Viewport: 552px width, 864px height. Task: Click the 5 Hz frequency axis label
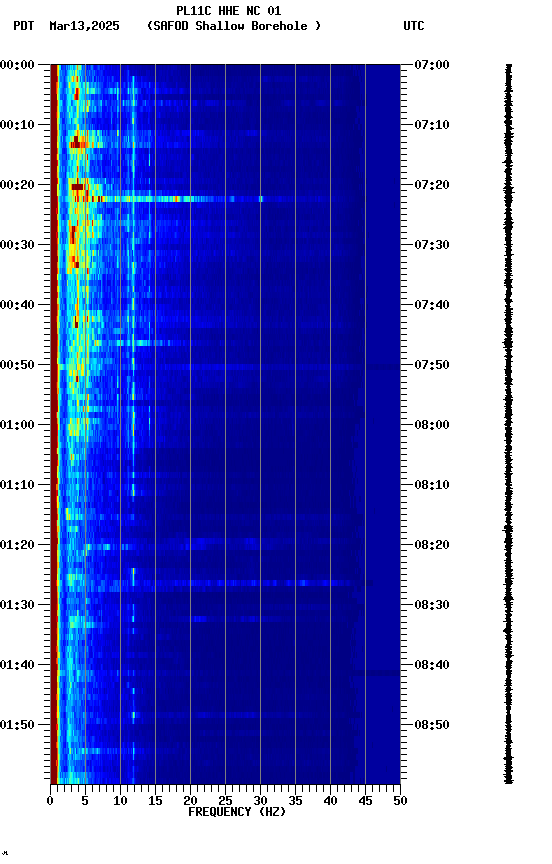[85, 801]
